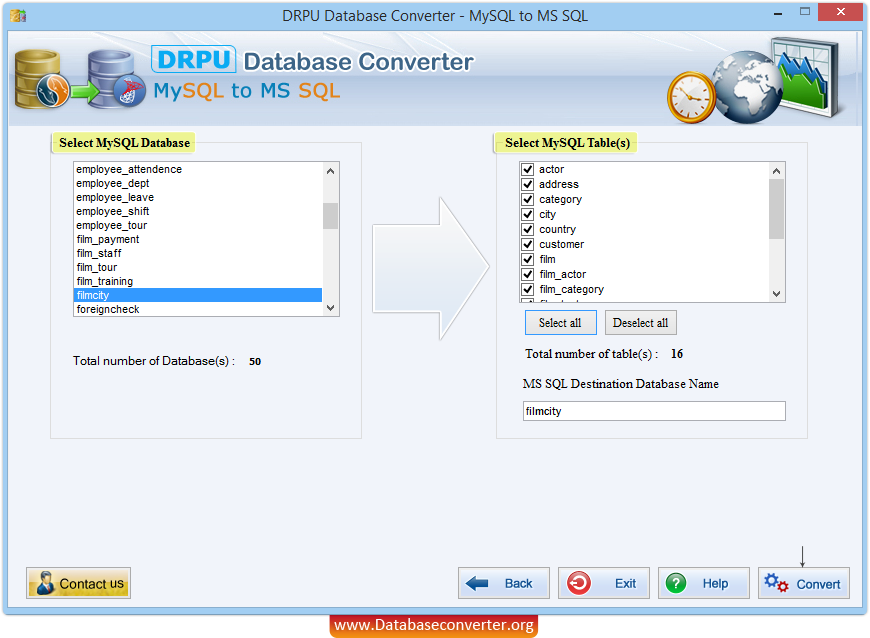The image size is (870, 638).
Task: Select film_tour database
Action: (198, 267)
